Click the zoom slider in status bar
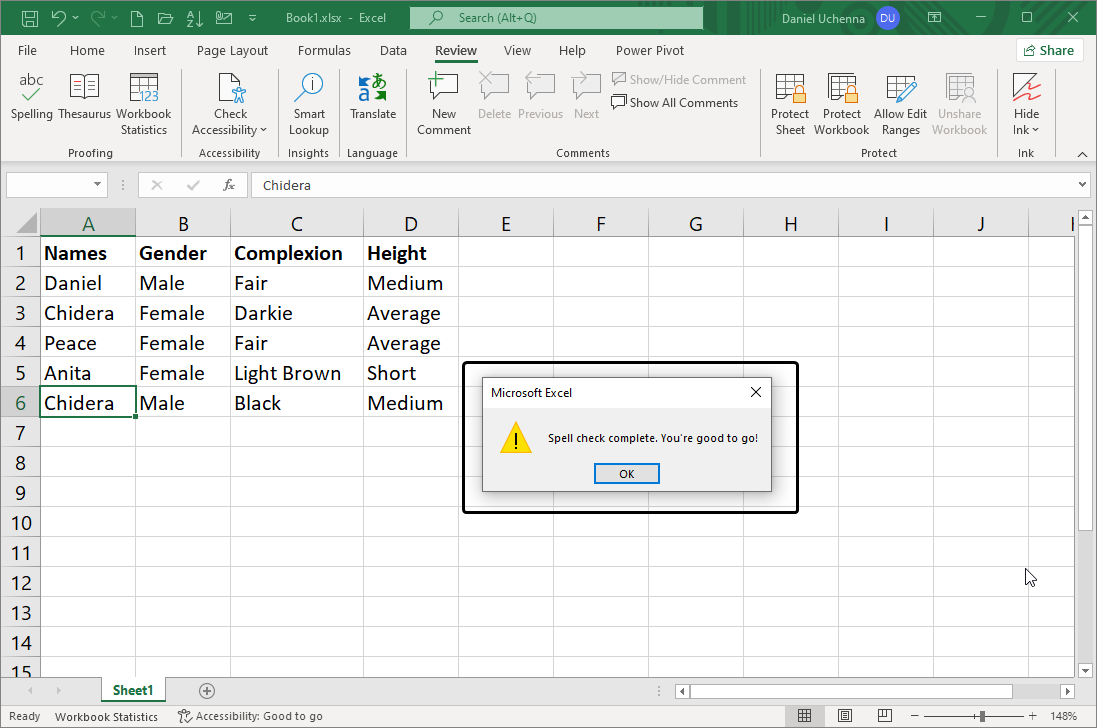Image resolution: width=1097 pixels, height=728 pixels. click(x=982, y=716)
